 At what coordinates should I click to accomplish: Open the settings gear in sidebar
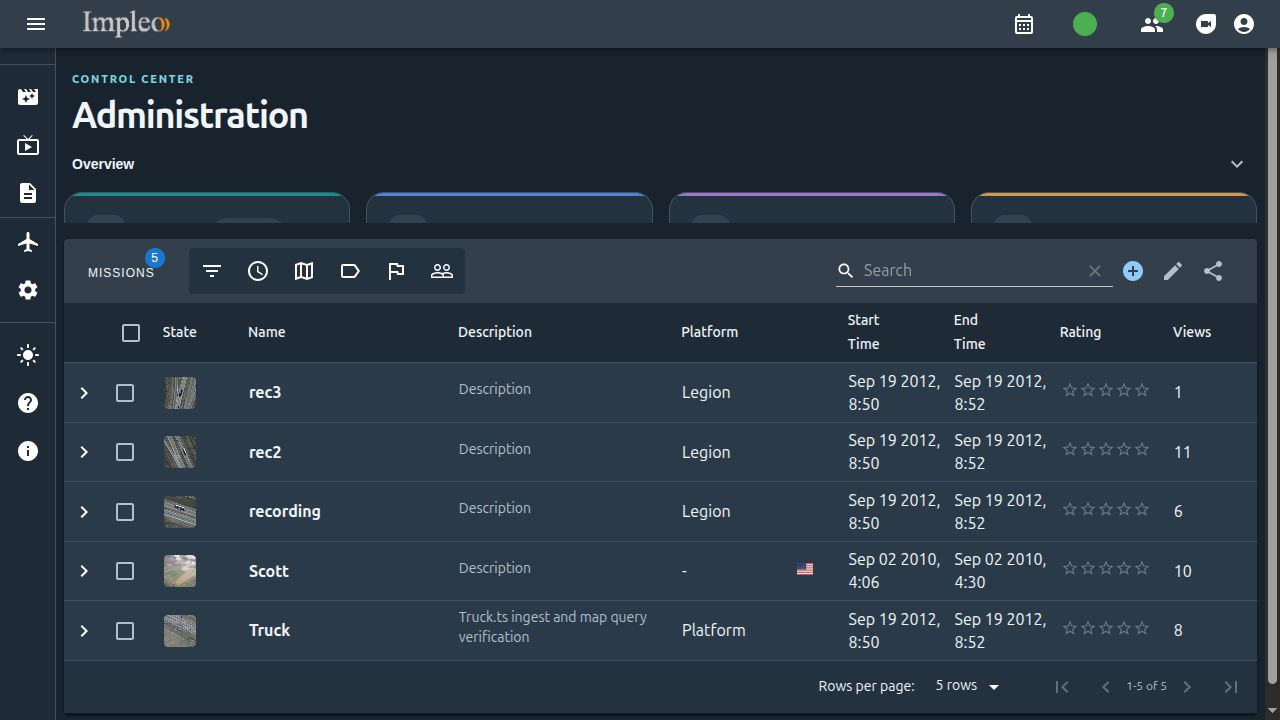click(x=28, y=290)
